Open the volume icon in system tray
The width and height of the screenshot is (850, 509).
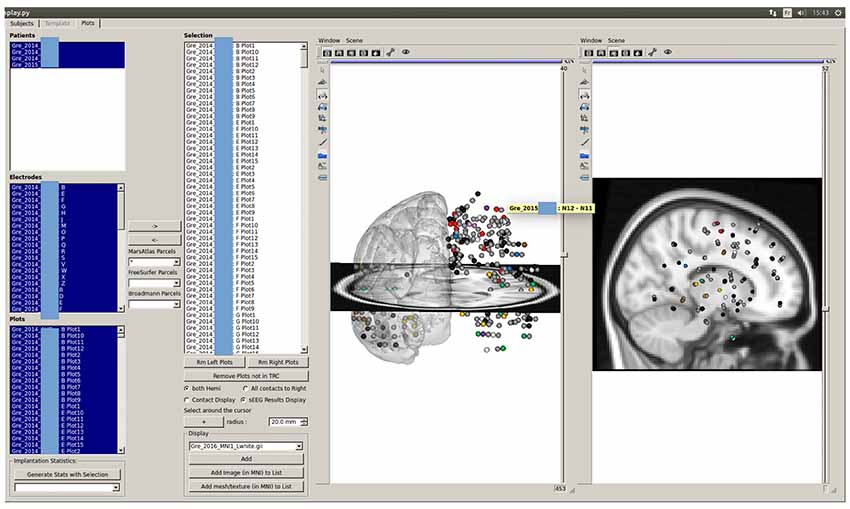[x=802, y=12]
